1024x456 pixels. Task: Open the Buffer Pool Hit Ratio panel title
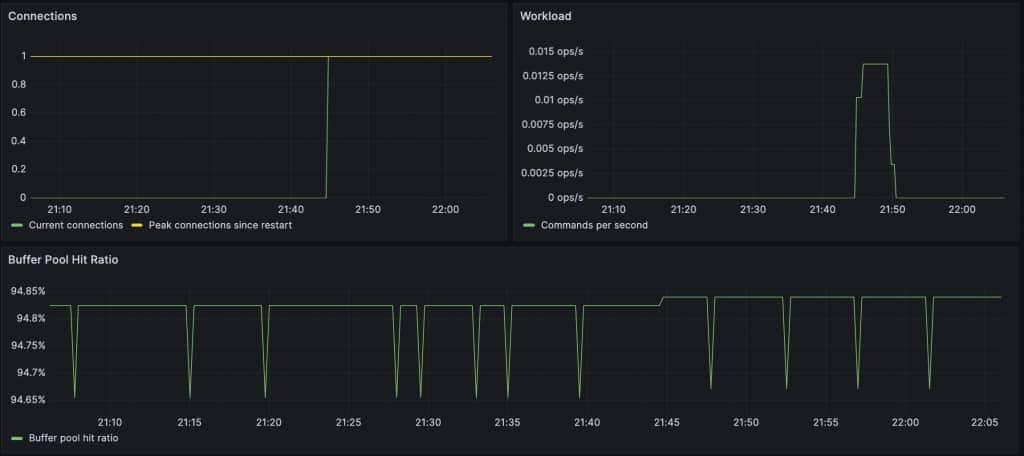pos(63,259)
